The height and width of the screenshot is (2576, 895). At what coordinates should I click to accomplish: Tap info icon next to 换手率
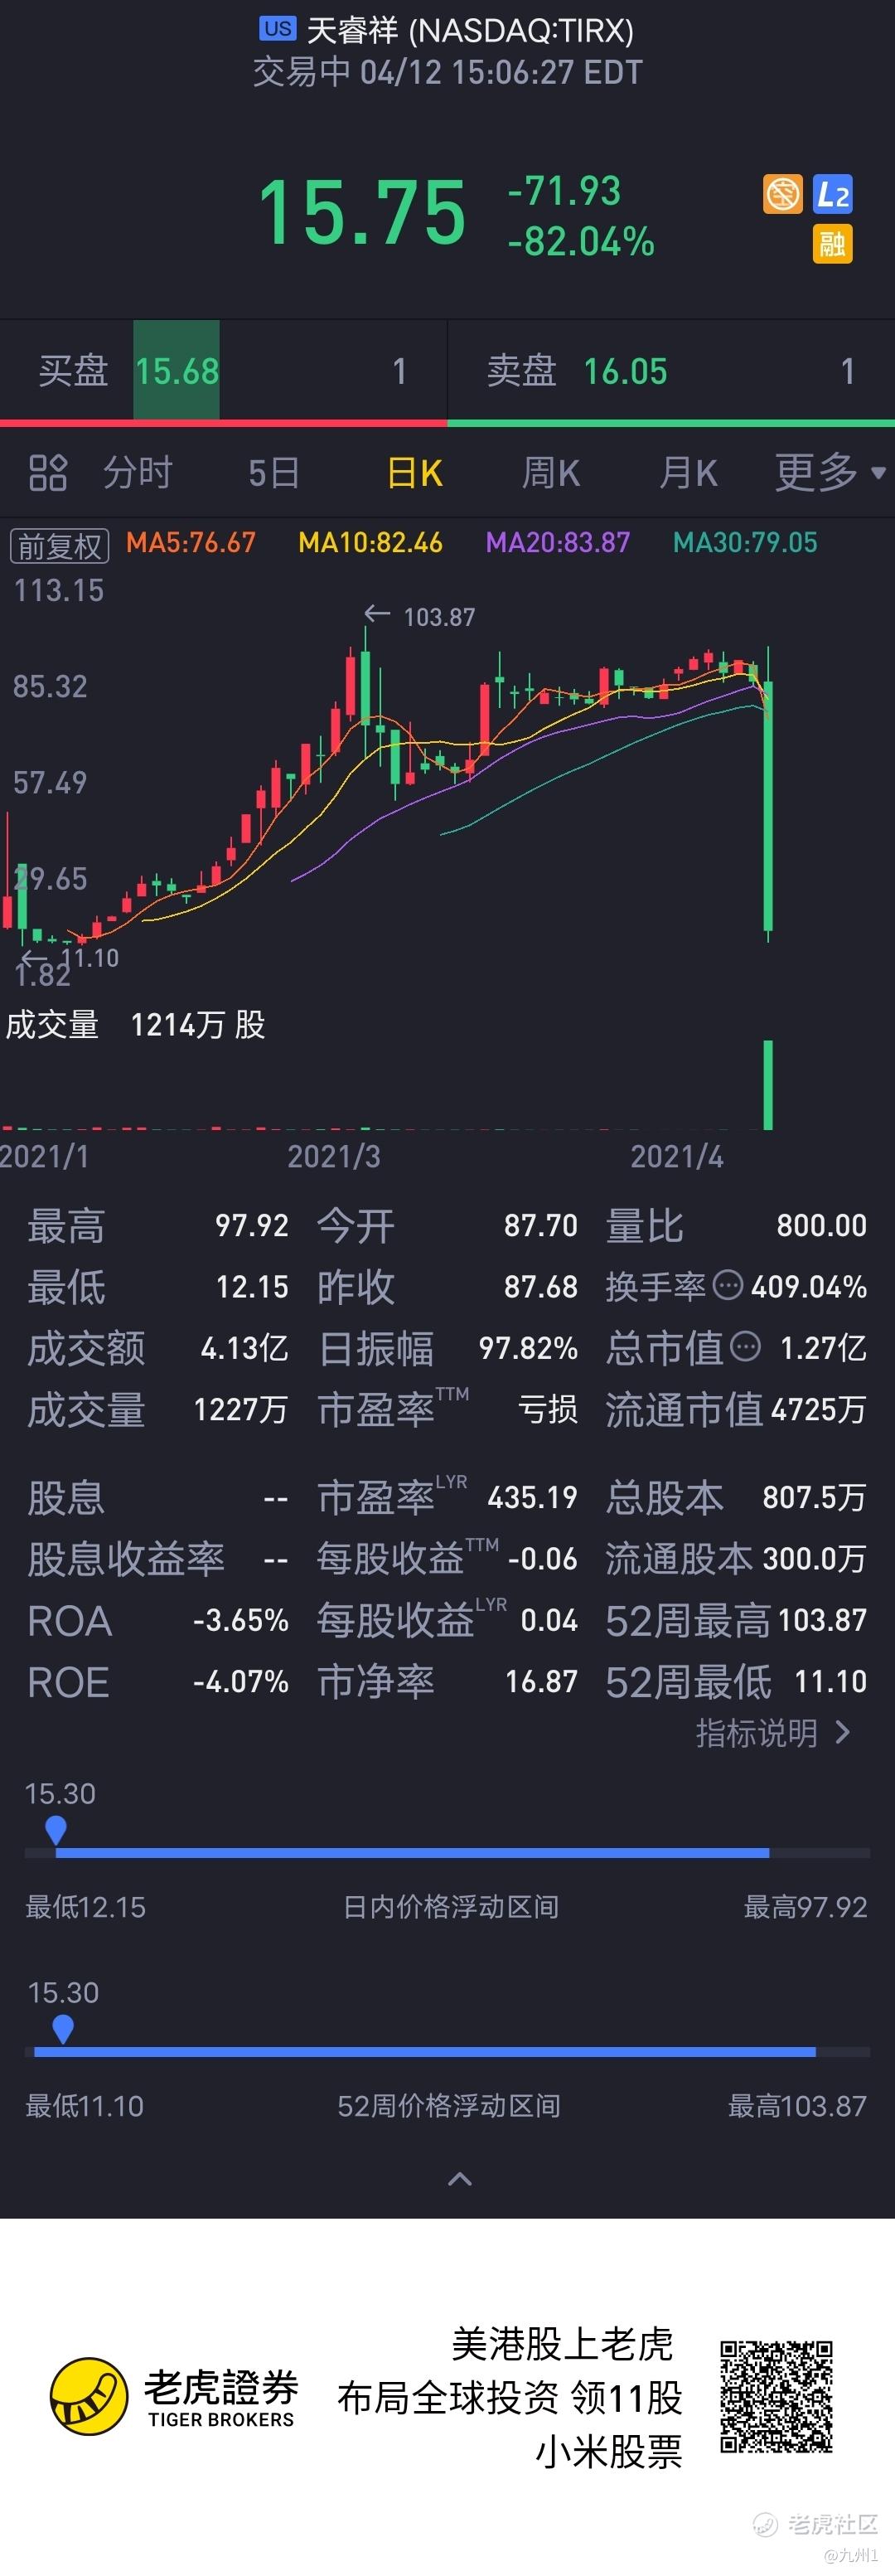point(727,1285)
